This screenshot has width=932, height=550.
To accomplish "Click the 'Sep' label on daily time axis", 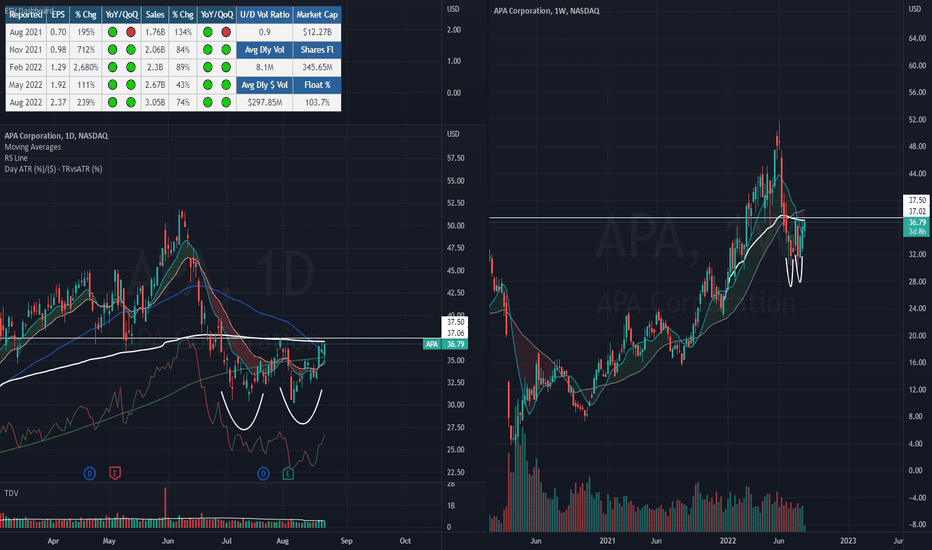I will click(347, 540).
